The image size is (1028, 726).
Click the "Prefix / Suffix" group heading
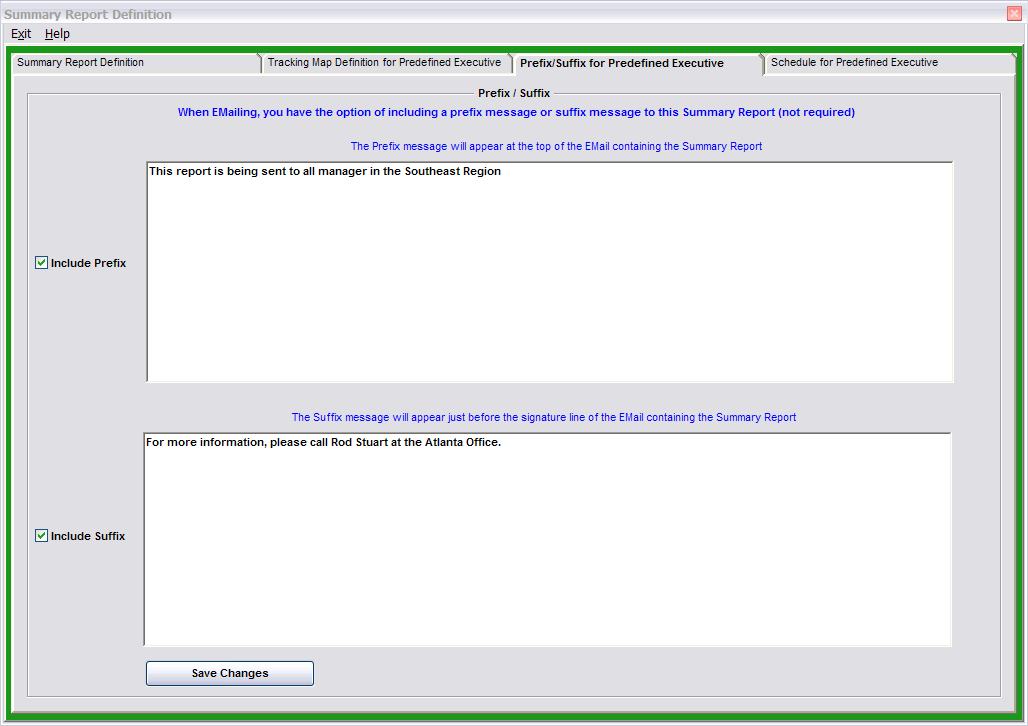click(x=514, y=93)
